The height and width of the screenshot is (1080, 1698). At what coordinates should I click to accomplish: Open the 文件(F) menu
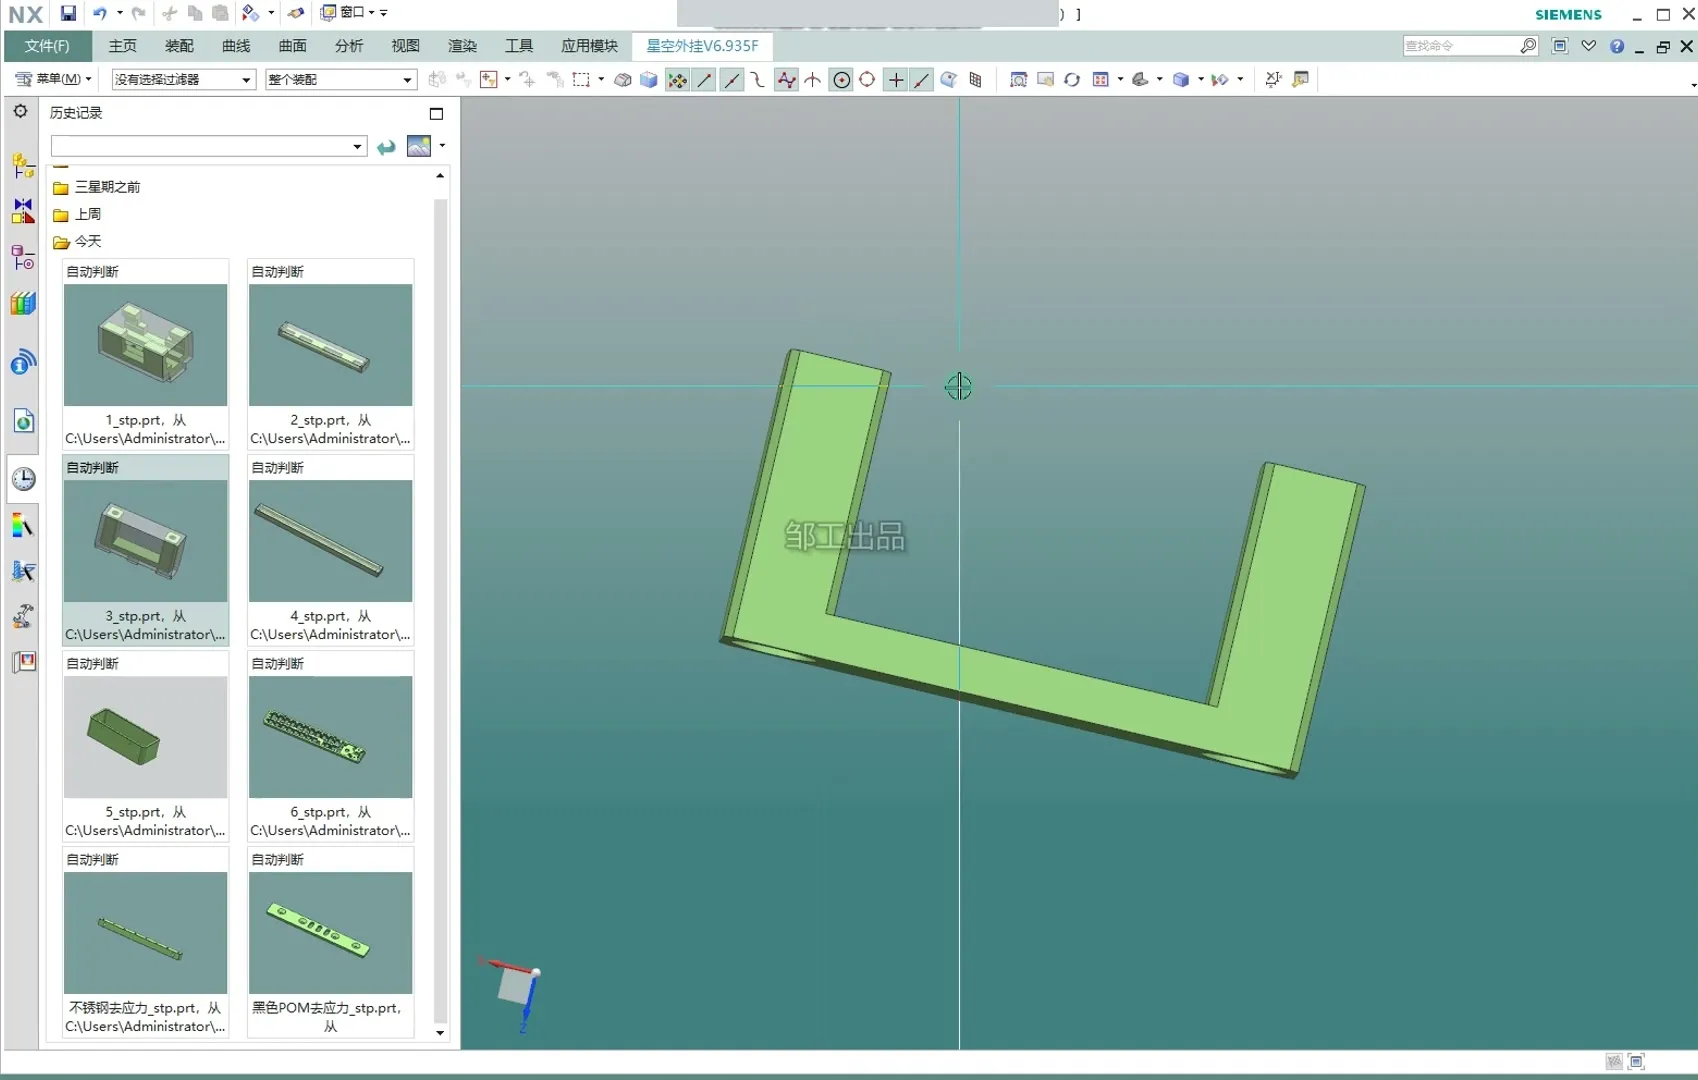47,46
